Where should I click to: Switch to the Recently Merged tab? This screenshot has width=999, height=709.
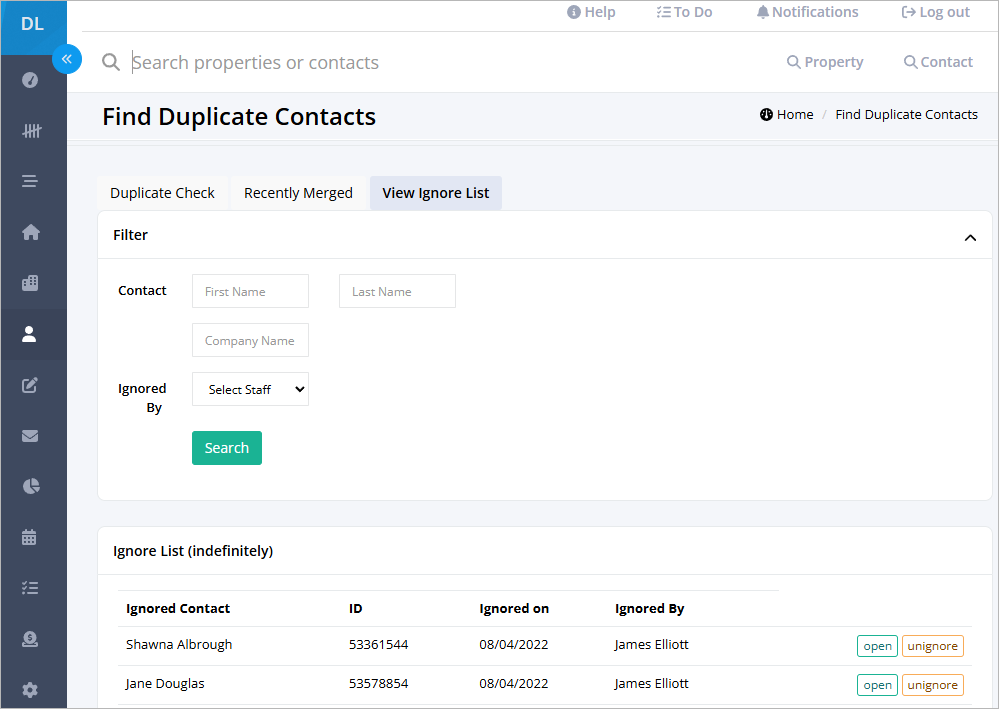(x=298, y=193)
